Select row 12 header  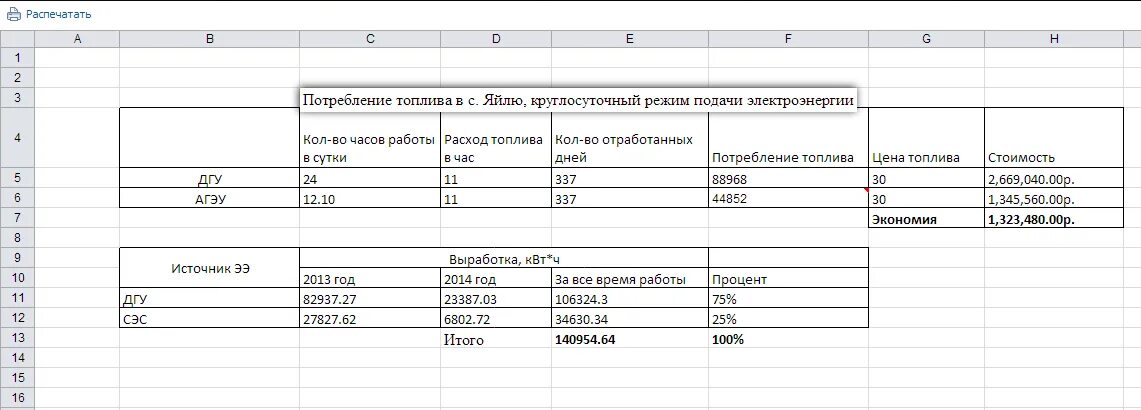17,318
